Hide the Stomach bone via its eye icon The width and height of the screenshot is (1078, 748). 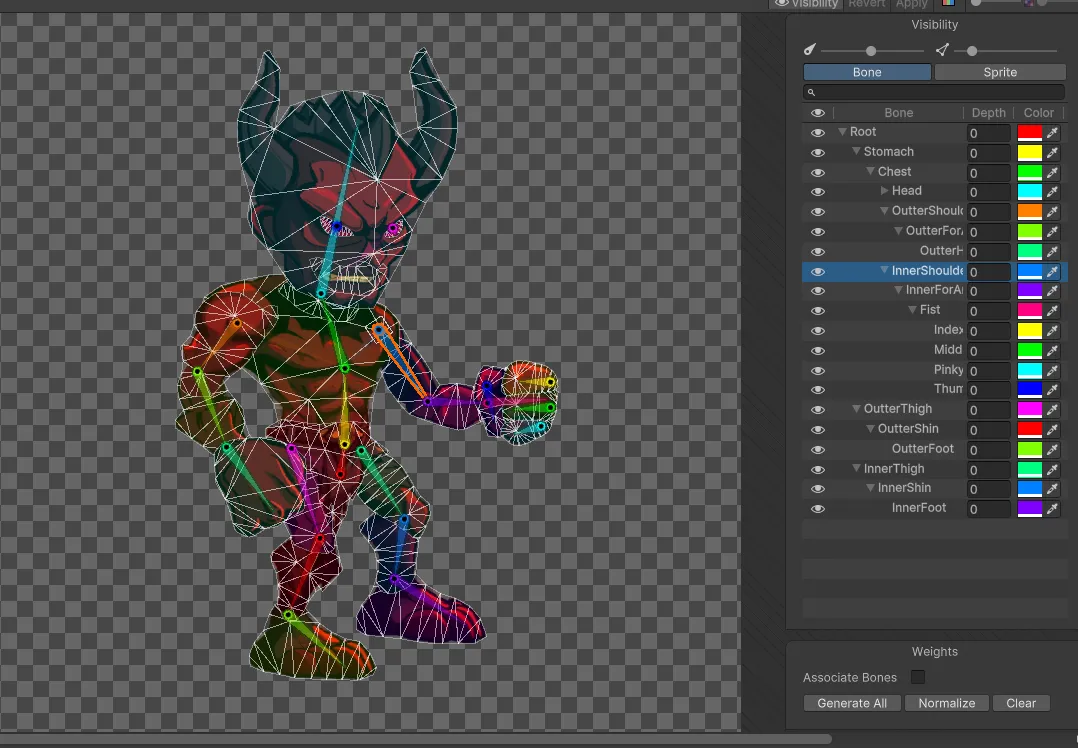coord(817,153)
